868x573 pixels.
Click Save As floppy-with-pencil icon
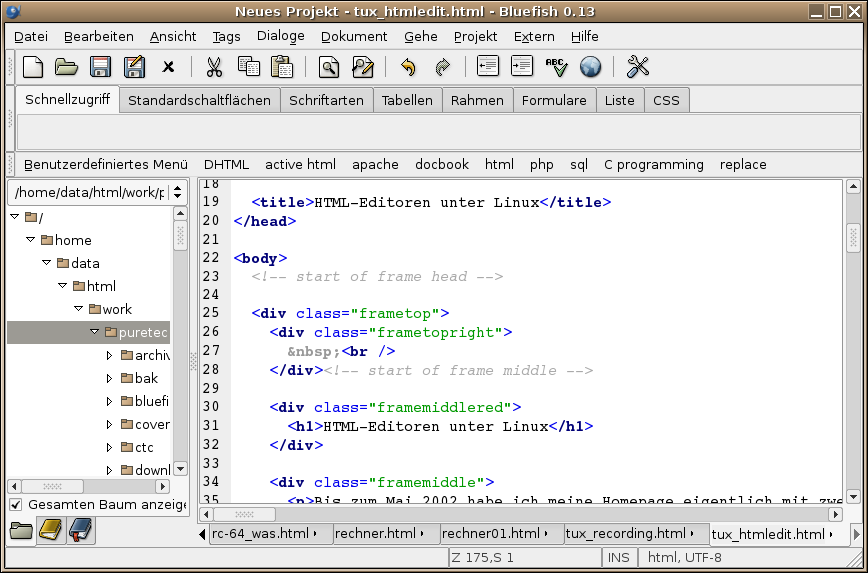pos(134,67)
